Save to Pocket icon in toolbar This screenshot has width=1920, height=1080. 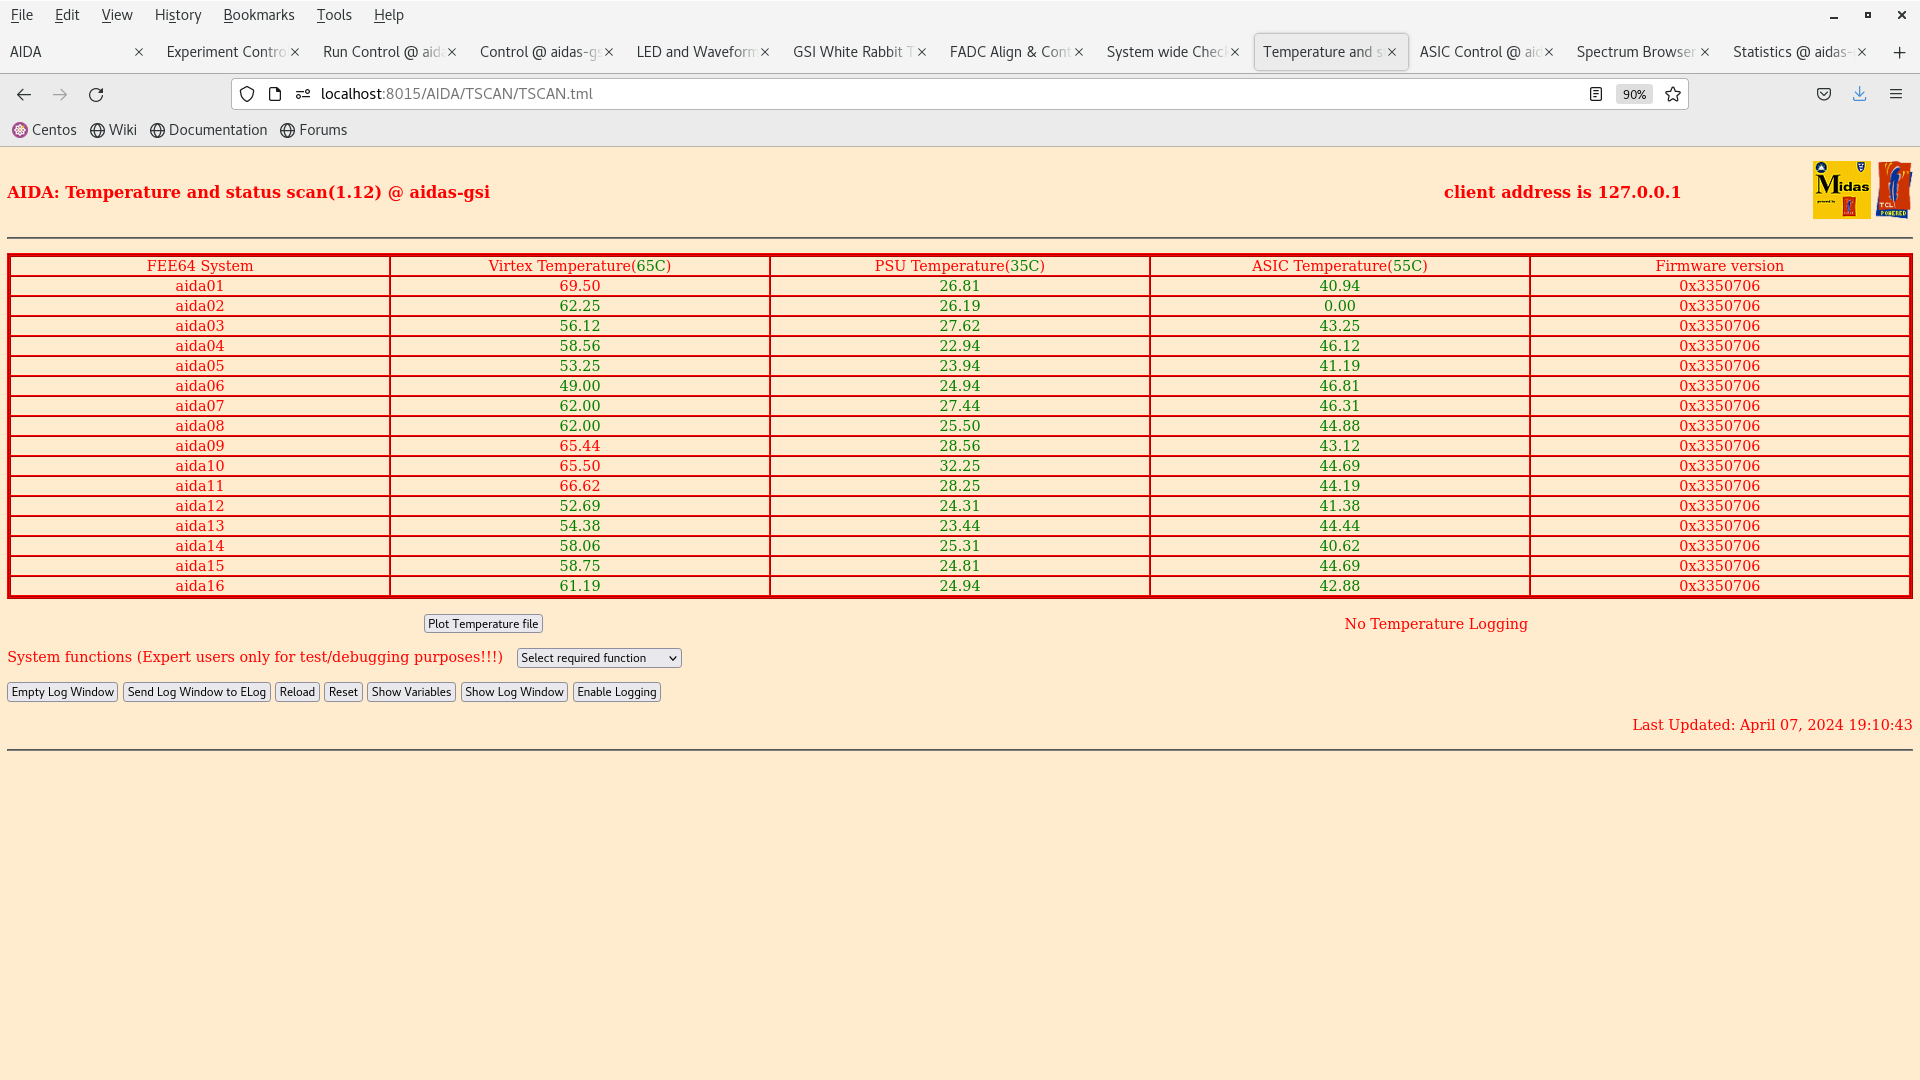pyautogui.click(x=1824, y=94)
